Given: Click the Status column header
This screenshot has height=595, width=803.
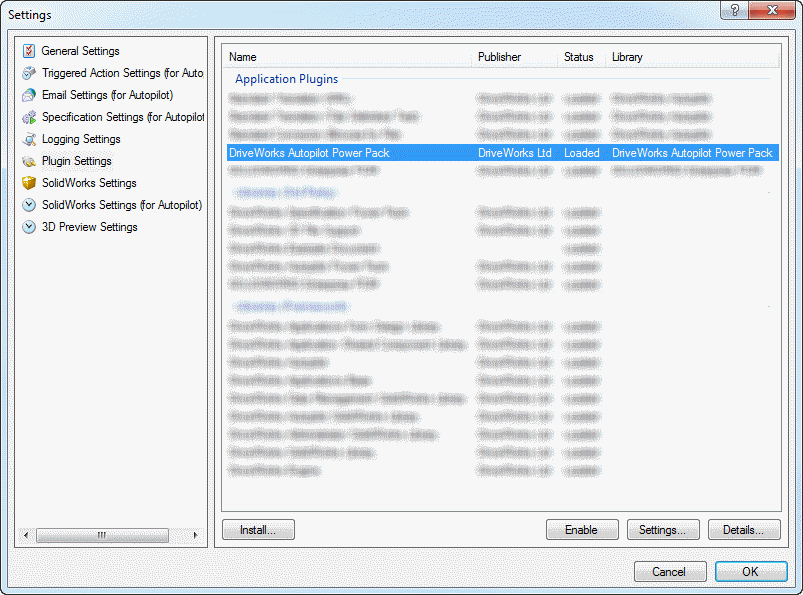Looking at the screenshot, I should pyautogui.click(x=581, y=57).
